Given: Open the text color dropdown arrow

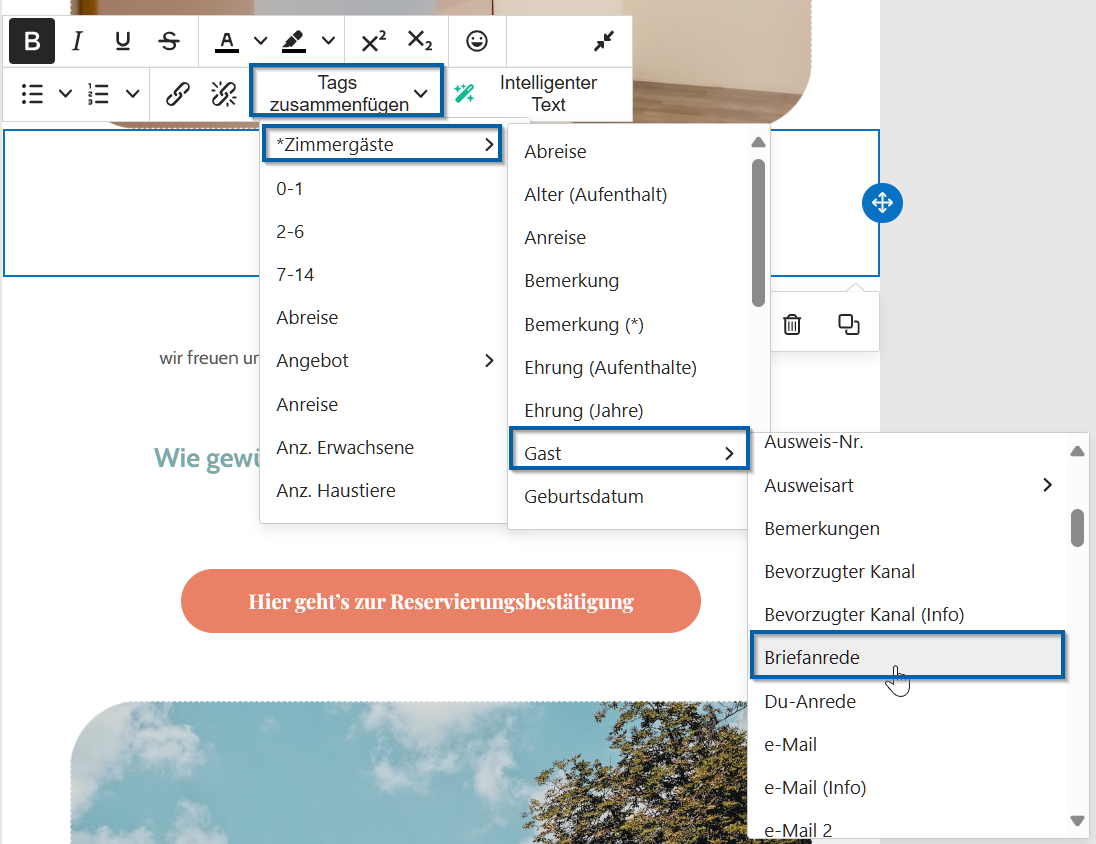Looking at the screenshot, I should coord(261,41).
